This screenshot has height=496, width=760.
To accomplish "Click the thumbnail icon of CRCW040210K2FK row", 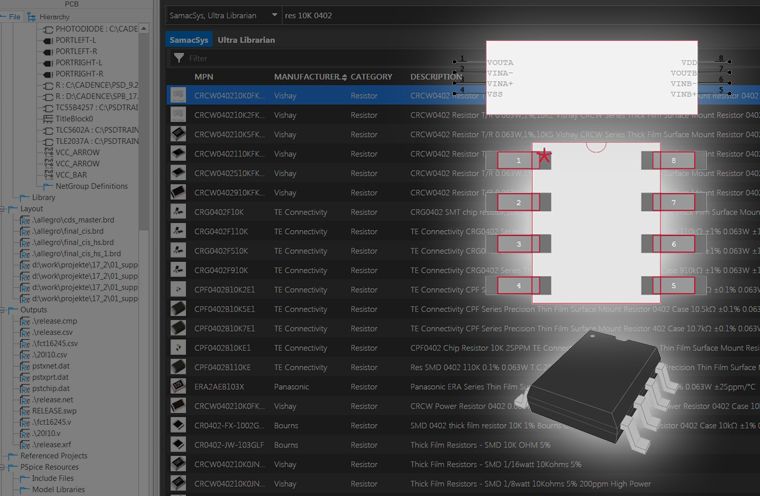I will 178,115.
